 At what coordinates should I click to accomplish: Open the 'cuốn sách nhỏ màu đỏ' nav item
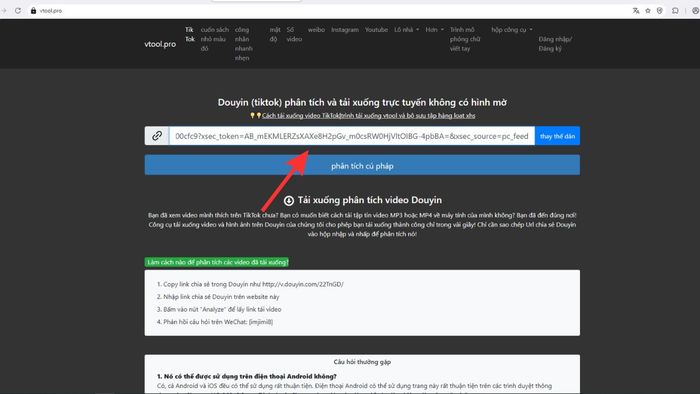pyautogui.click(x=214, y=39)
